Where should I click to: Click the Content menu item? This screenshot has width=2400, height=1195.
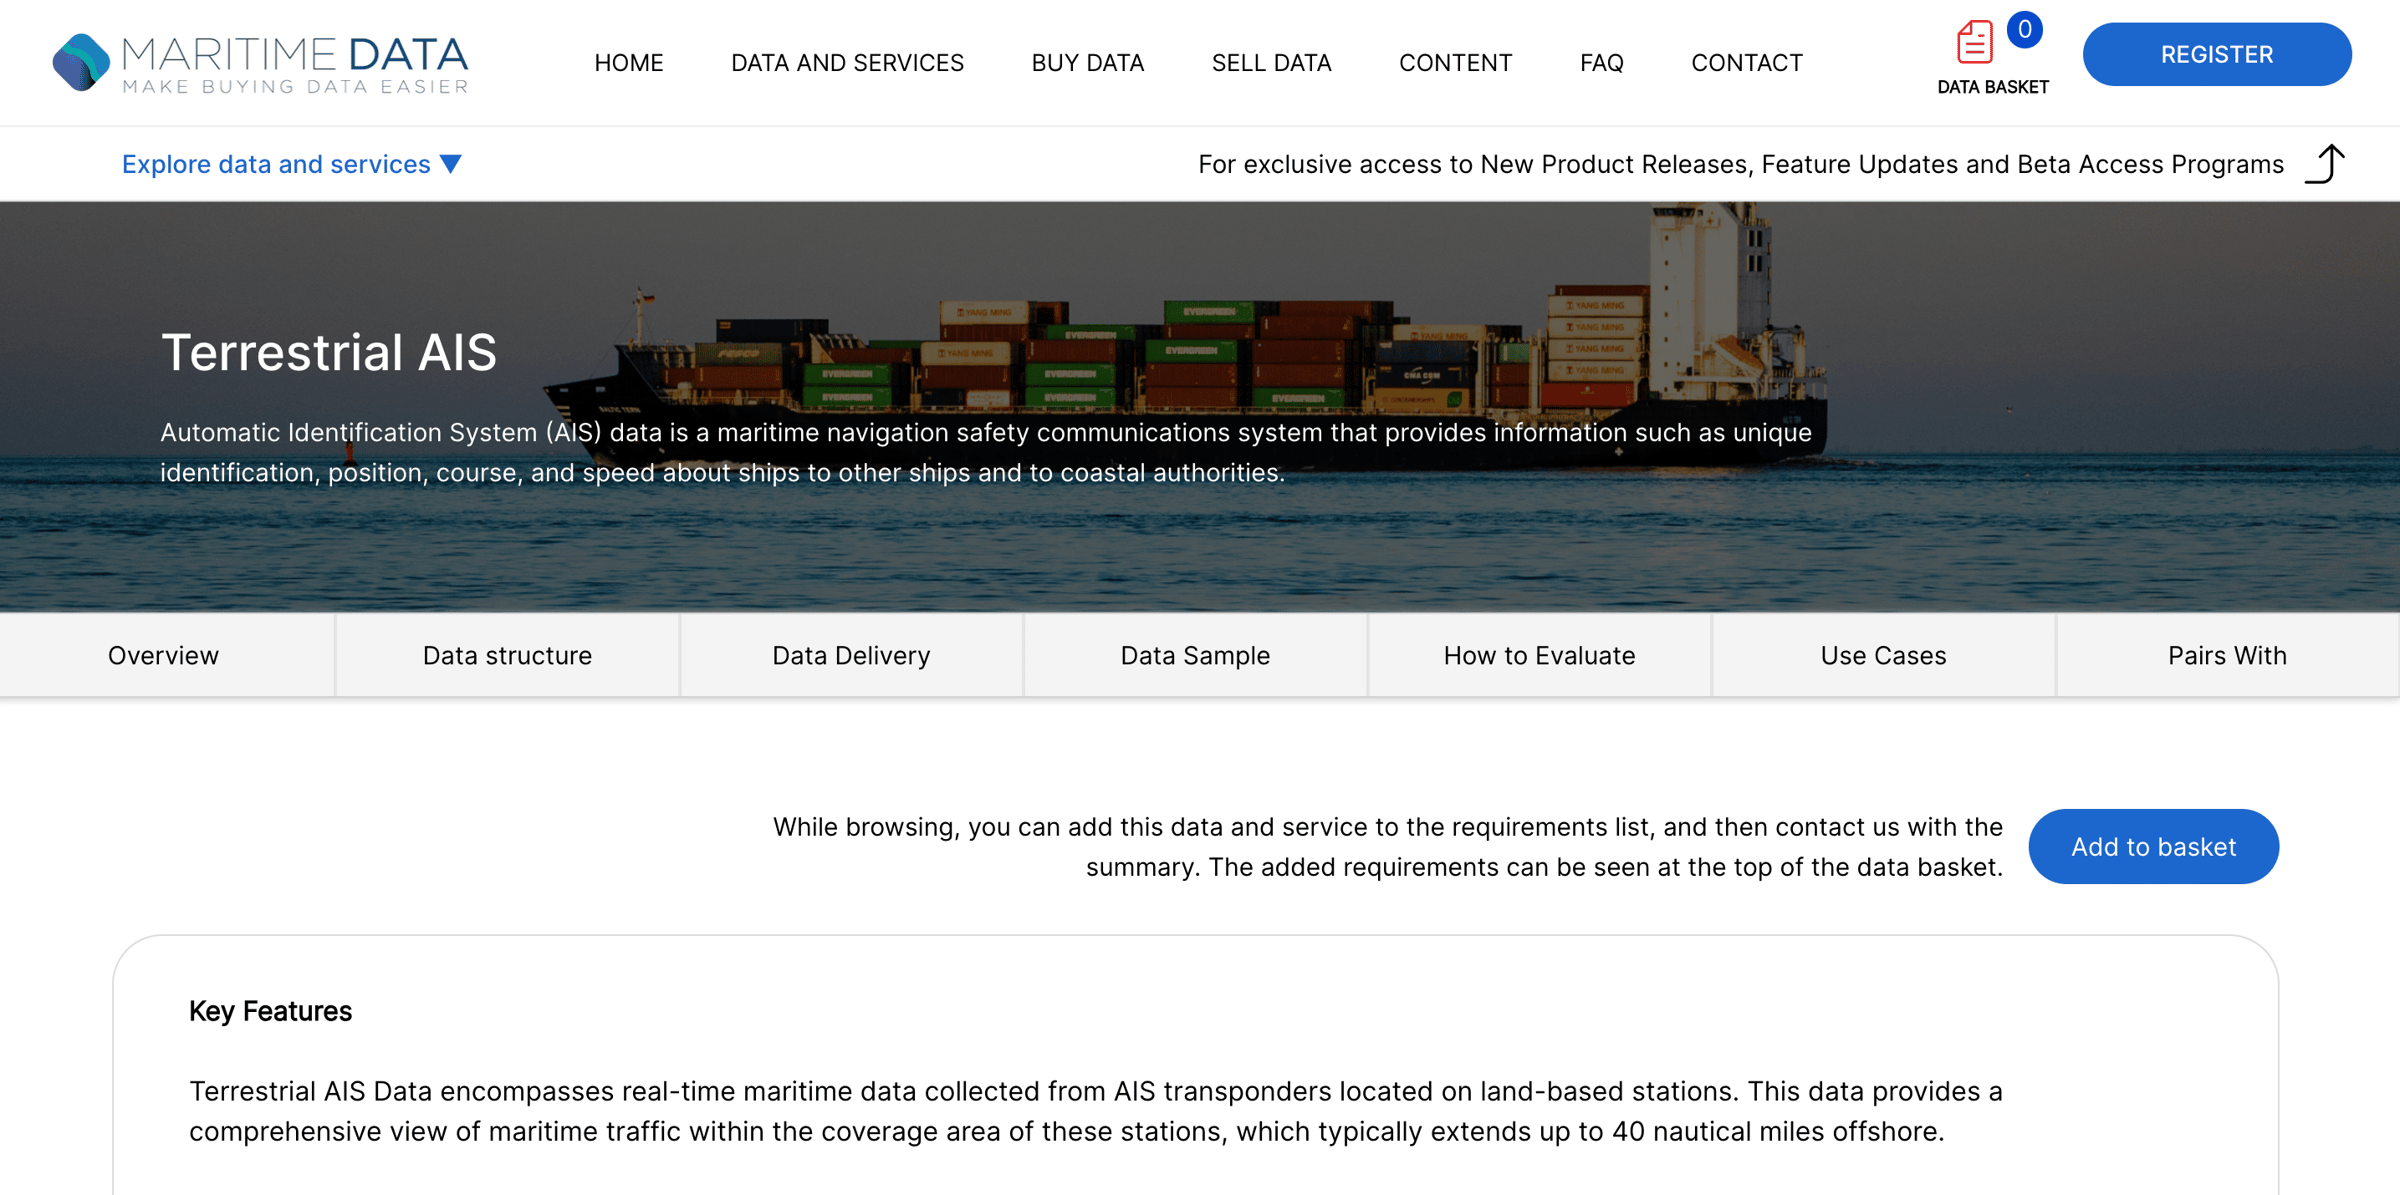point(1455,63)
